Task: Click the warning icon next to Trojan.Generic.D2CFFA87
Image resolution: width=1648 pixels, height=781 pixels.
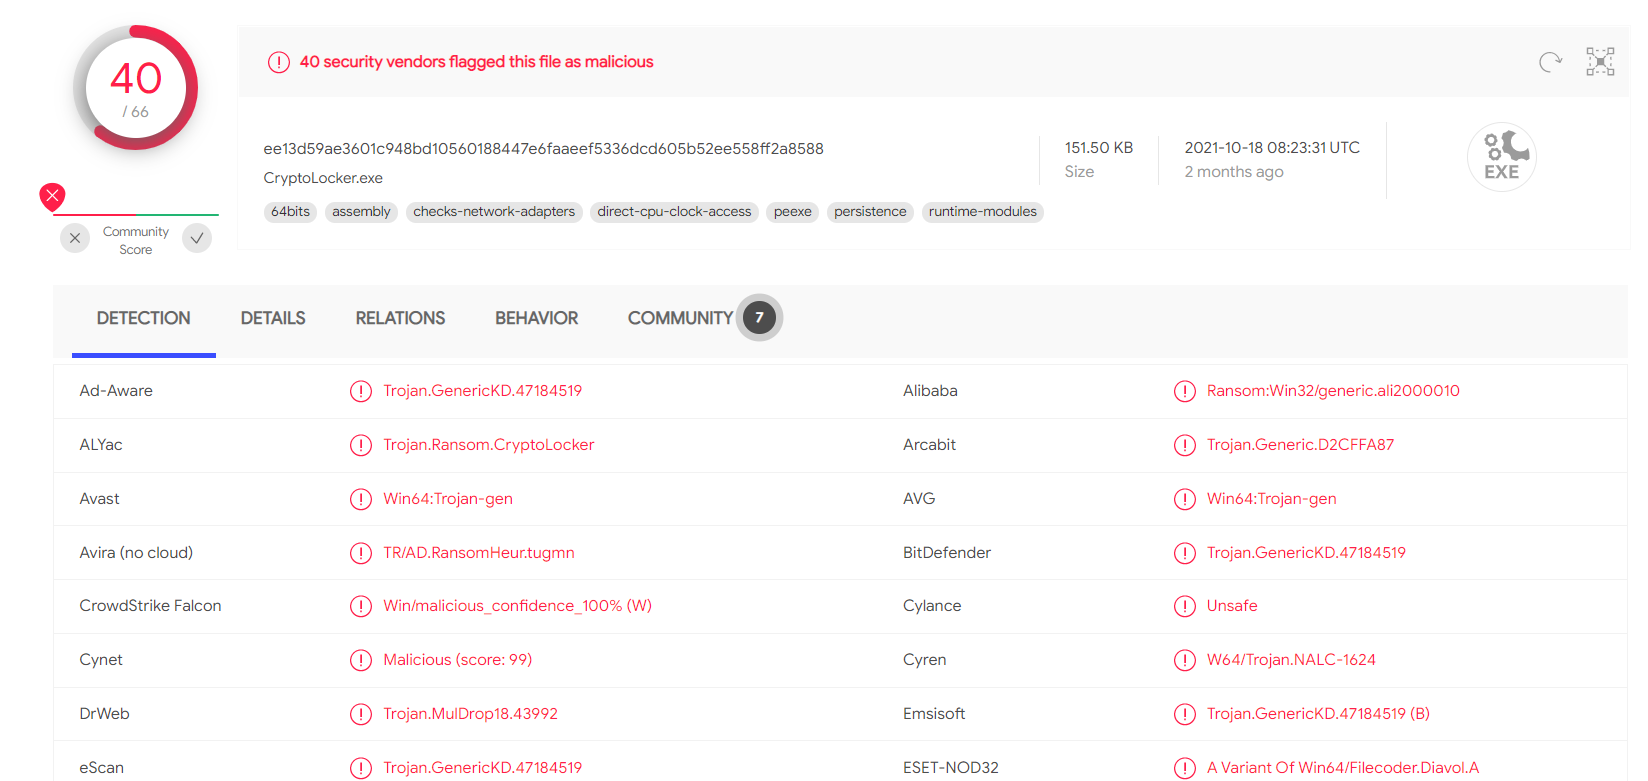Action: 1185,445
